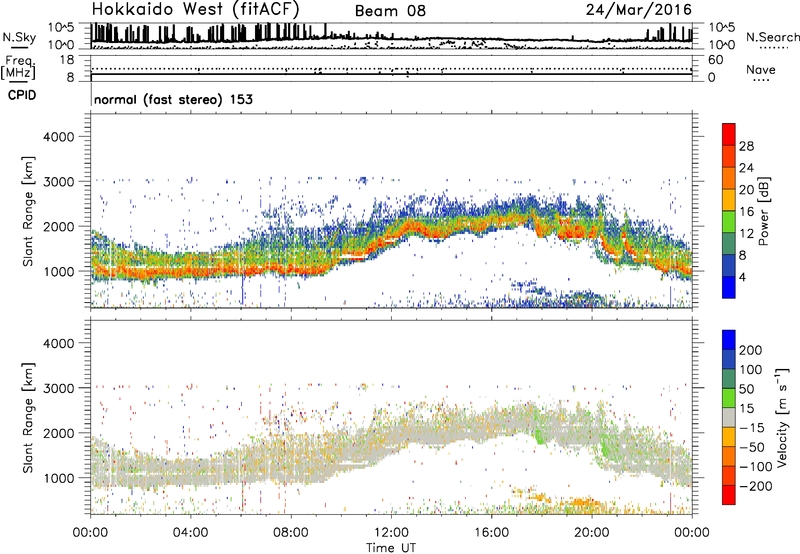Image resolution: width=800 pixels, height=554 pixels.
Task: Click the '04:00' time axis tick
Action: point(190,533)
